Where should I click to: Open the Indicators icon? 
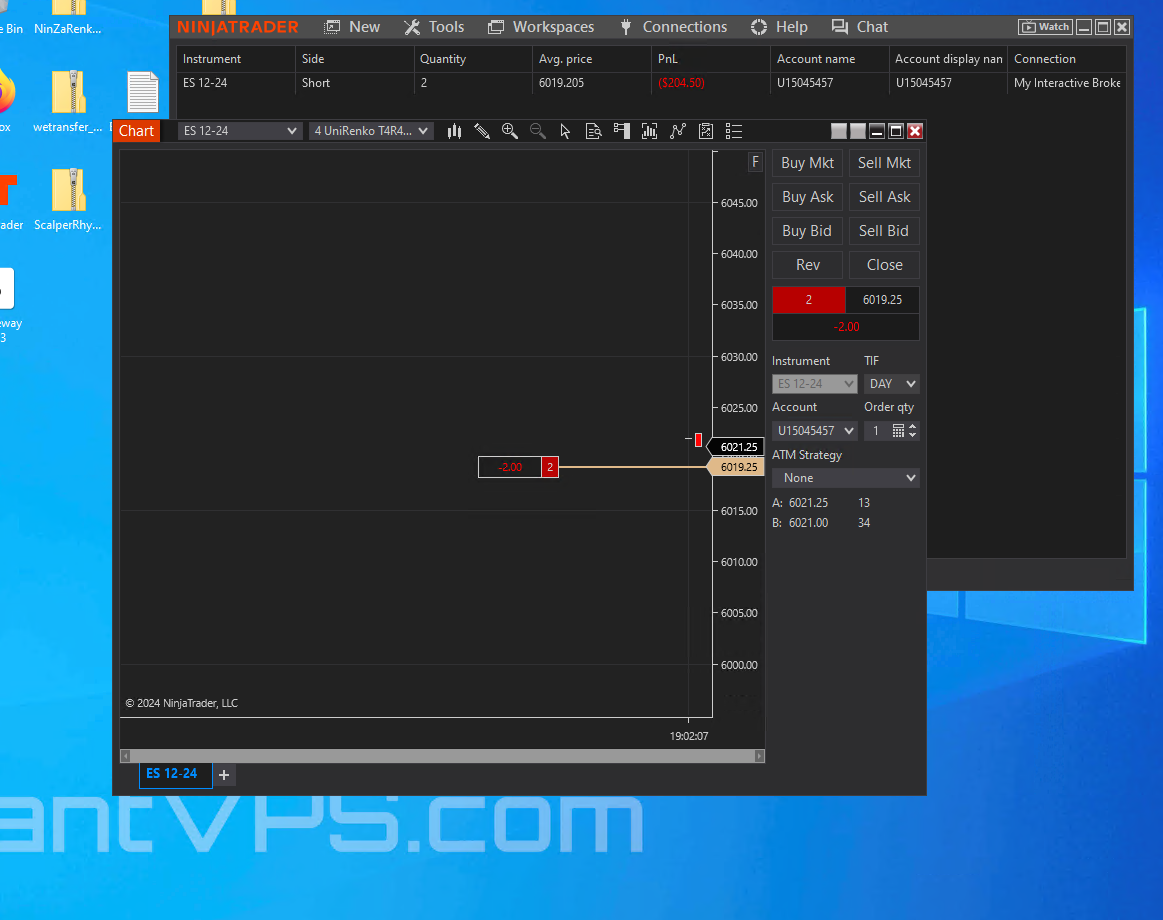[677, 131]
